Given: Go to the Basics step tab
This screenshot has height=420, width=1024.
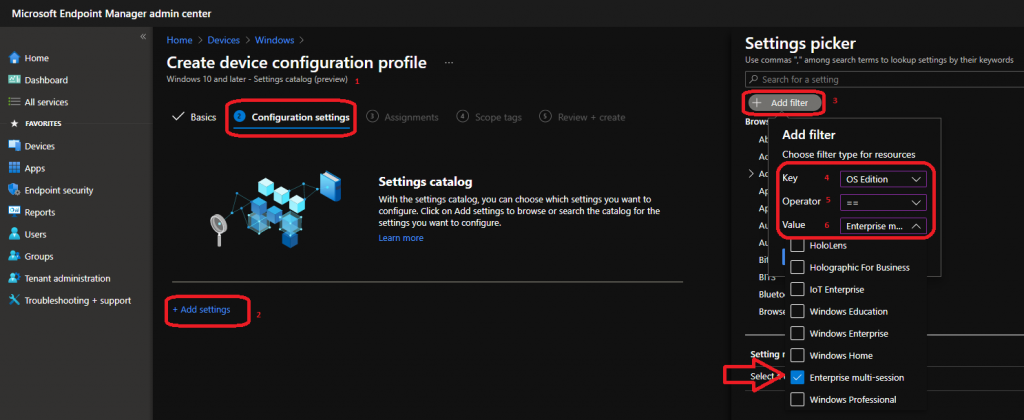Looking at the screenshot, I should tap(194, 117).
